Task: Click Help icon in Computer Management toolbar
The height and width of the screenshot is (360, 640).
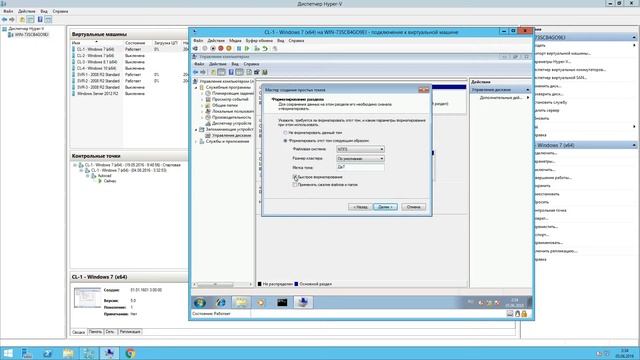Action: (231, 72)
